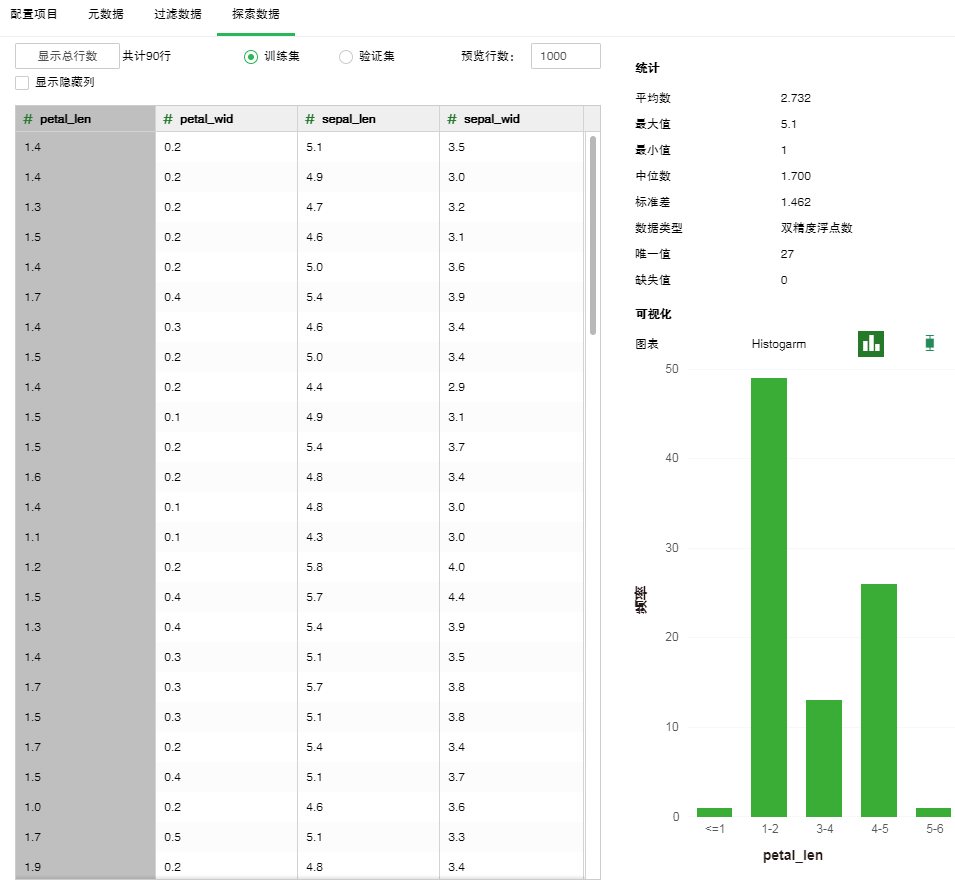This screenshot has height=887, width=955.
Task: Click the 4-5 histogram bar
Action: (x=879, y=700)
